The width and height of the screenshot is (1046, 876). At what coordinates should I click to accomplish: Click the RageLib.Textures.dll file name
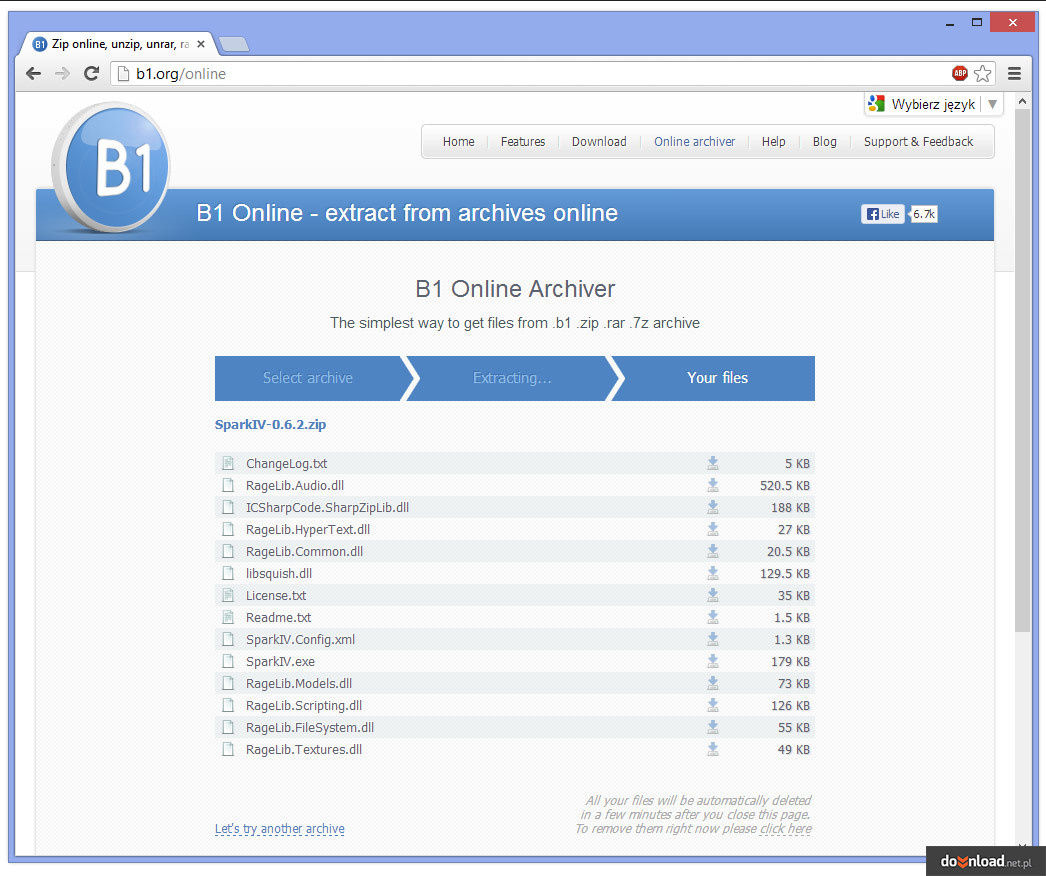(x=304, y=750)
